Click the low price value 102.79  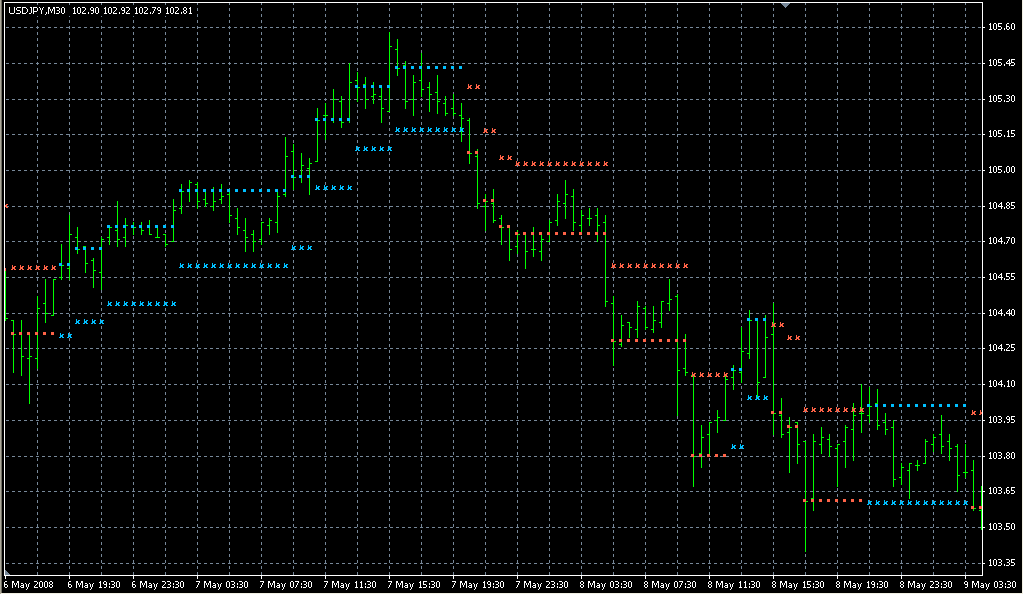click(x=147, y=11)
